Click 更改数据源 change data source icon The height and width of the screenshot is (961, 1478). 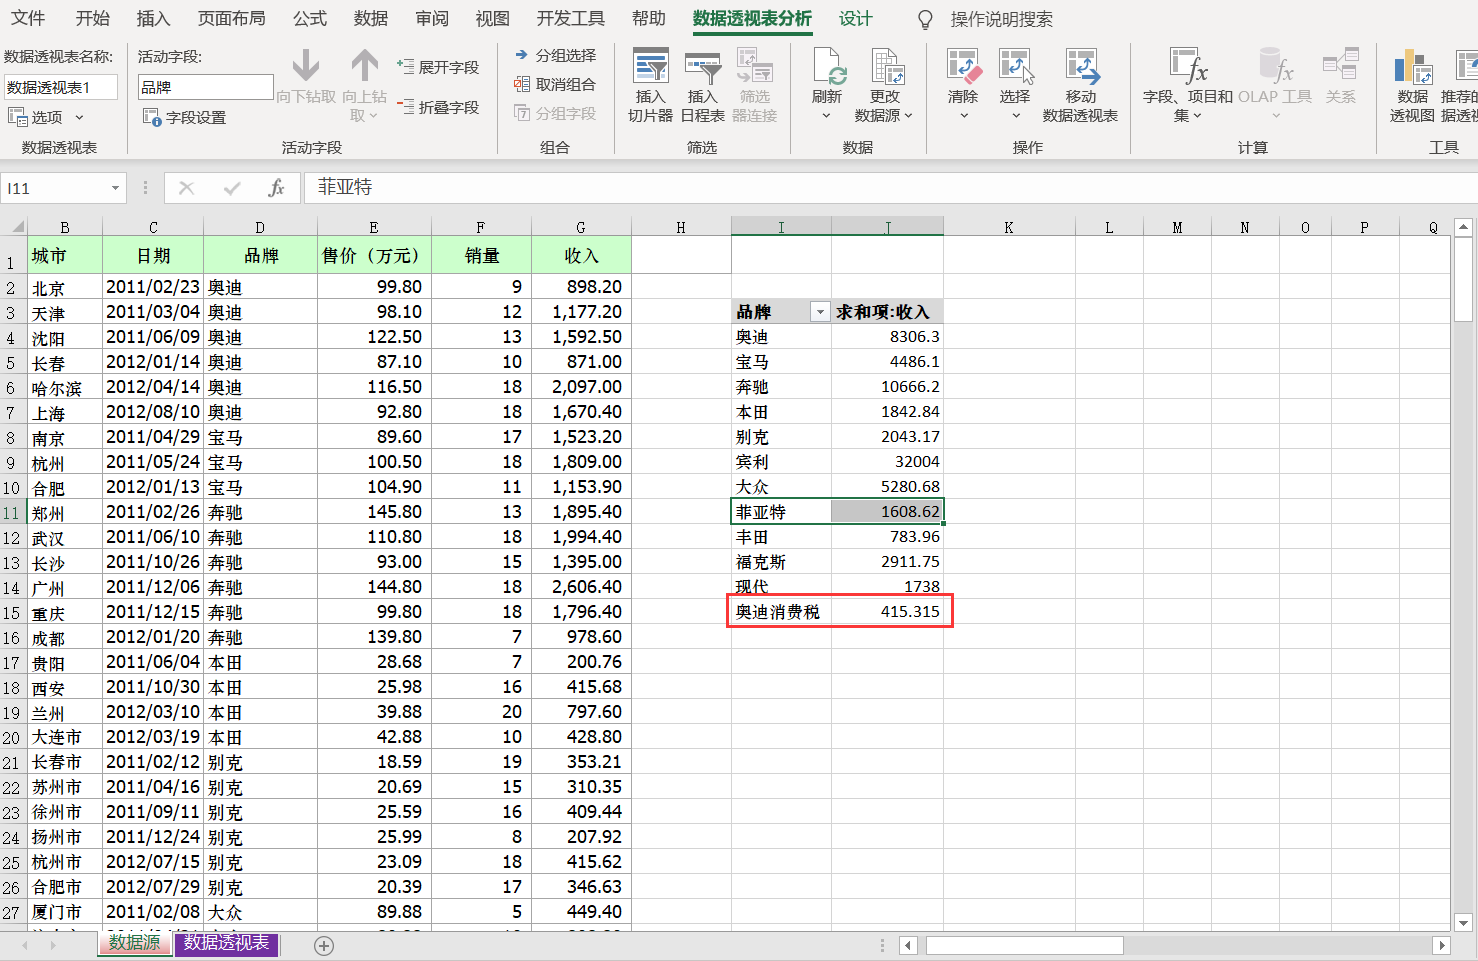tap(886, 66)
